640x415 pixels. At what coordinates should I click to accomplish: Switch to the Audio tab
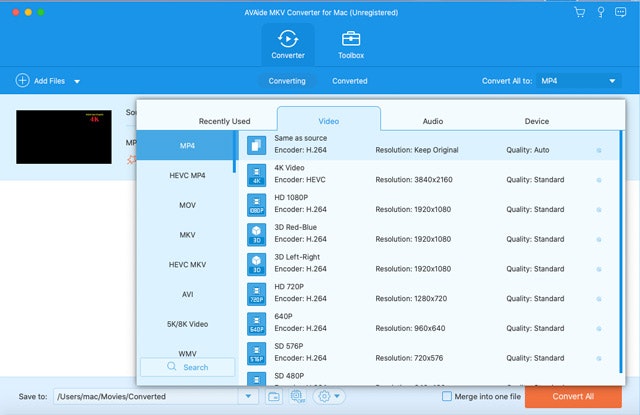(433, 121)
